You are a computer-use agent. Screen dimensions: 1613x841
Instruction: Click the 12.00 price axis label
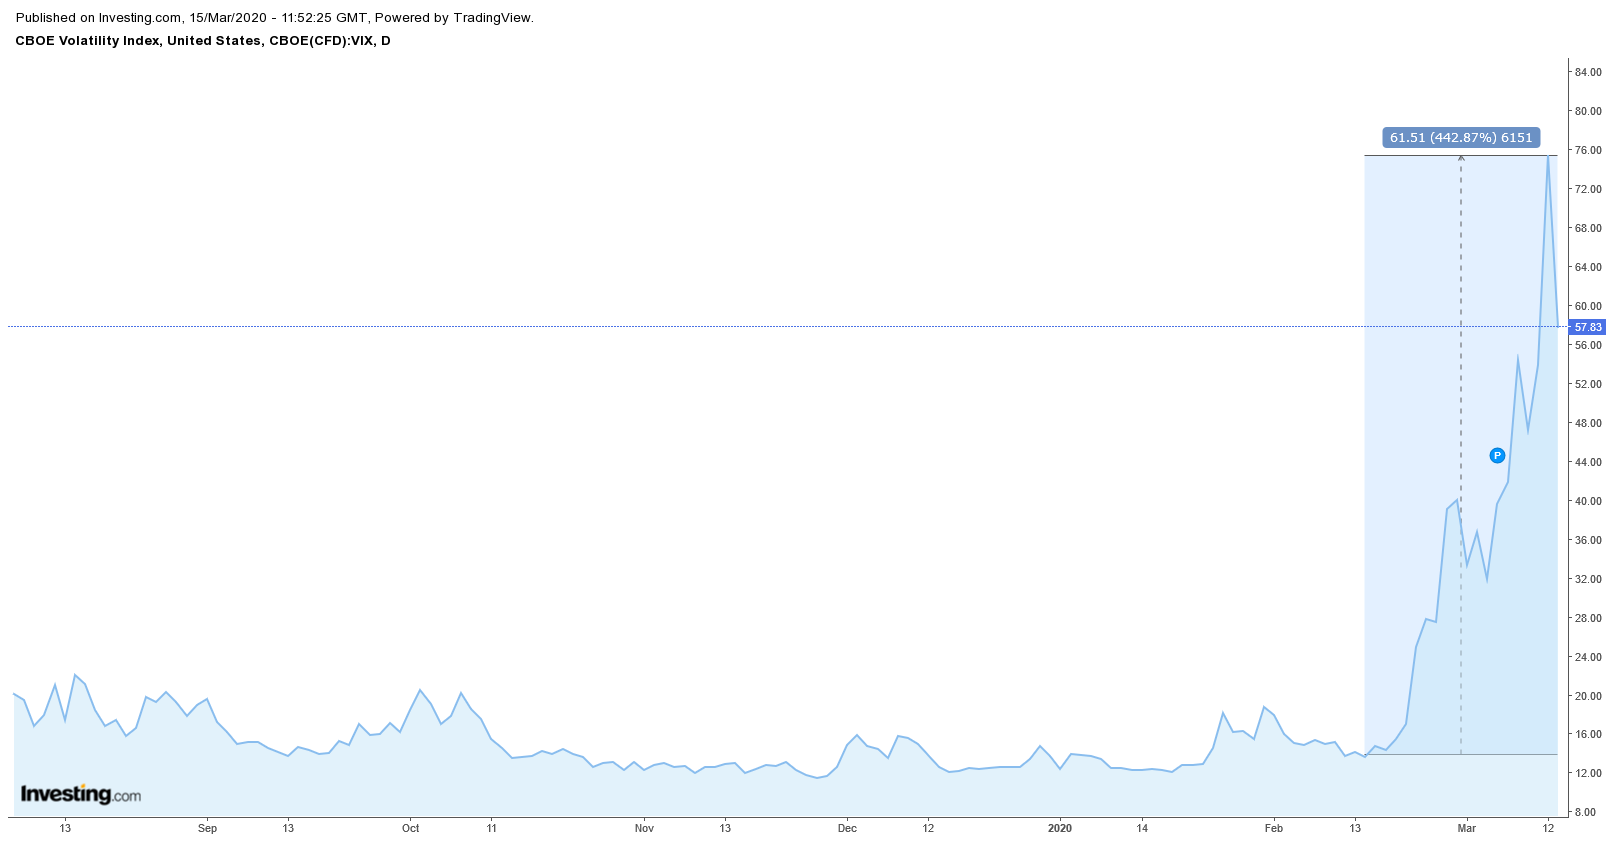pyautogui.click(x=1588, y=773)
